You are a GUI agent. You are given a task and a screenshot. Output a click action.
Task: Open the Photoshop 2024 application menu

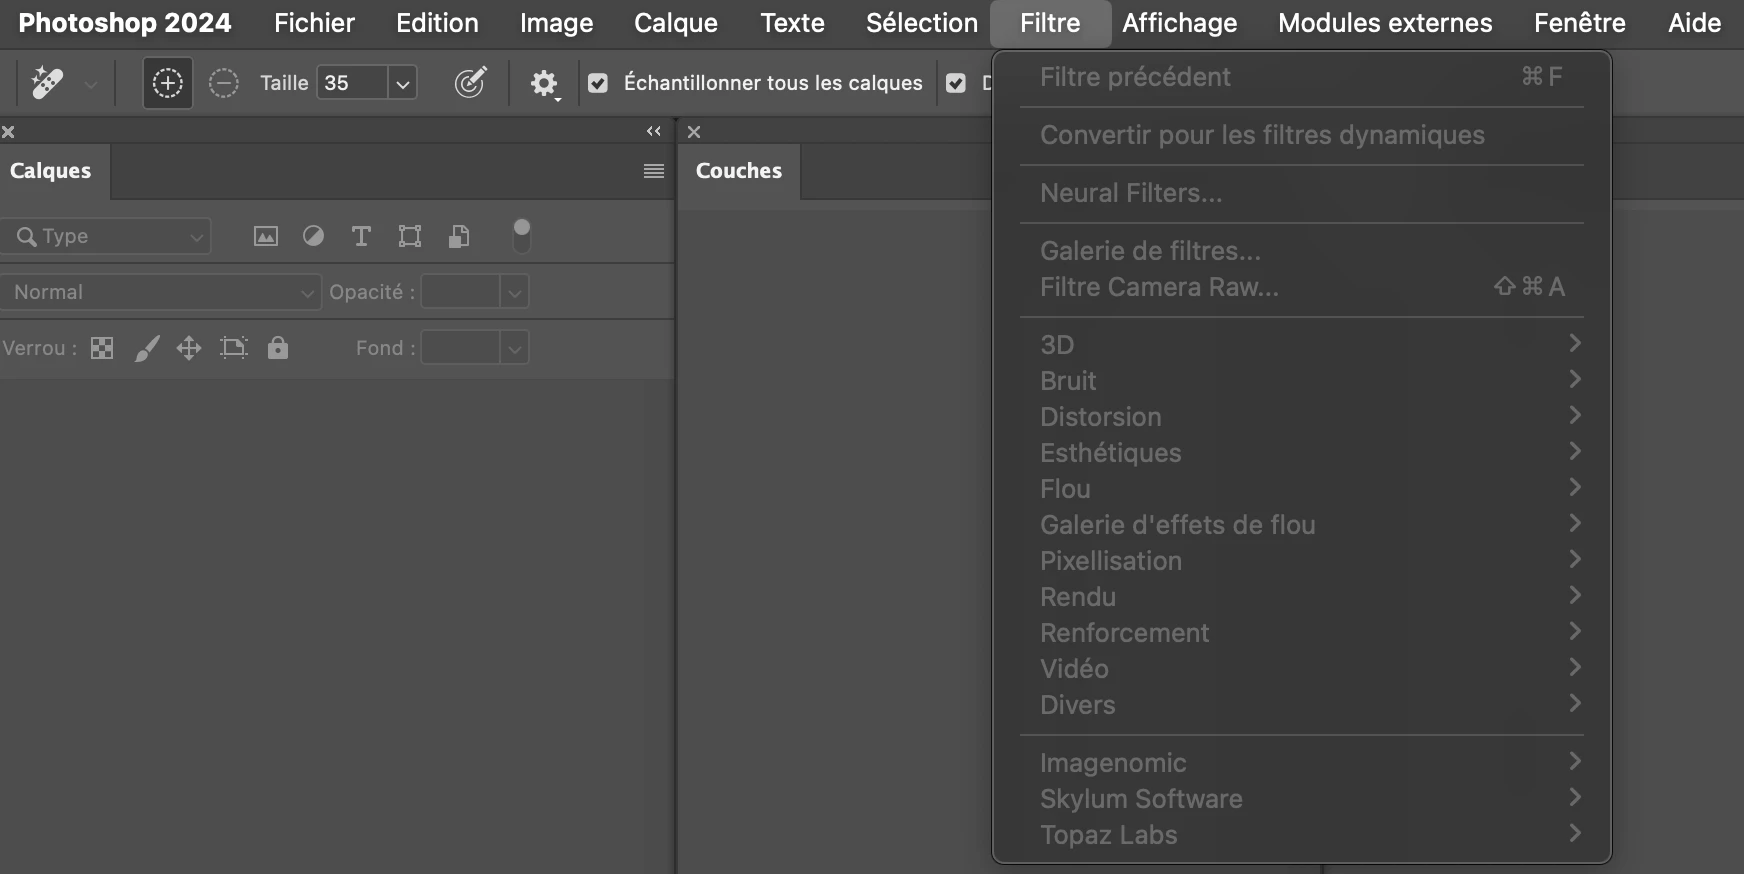tap(125, 23)
